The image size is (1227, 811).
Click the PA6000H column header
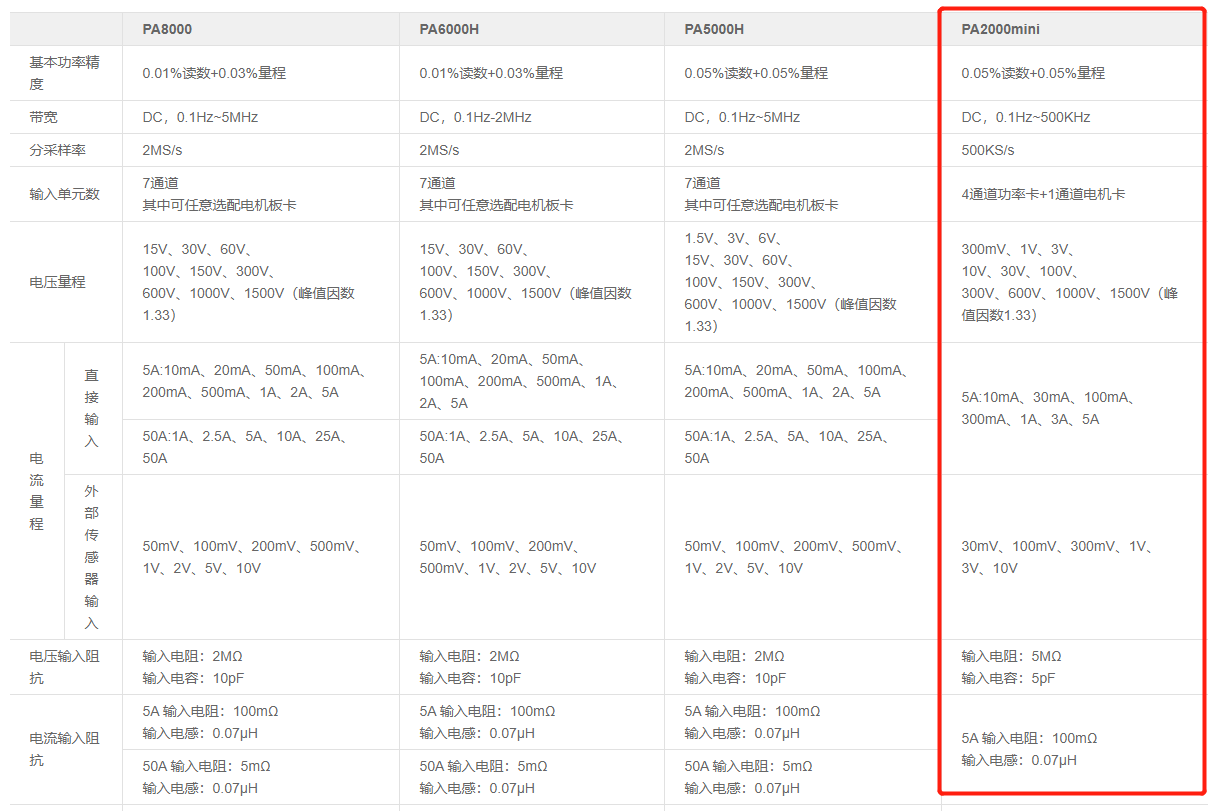[x=449, y=29]
